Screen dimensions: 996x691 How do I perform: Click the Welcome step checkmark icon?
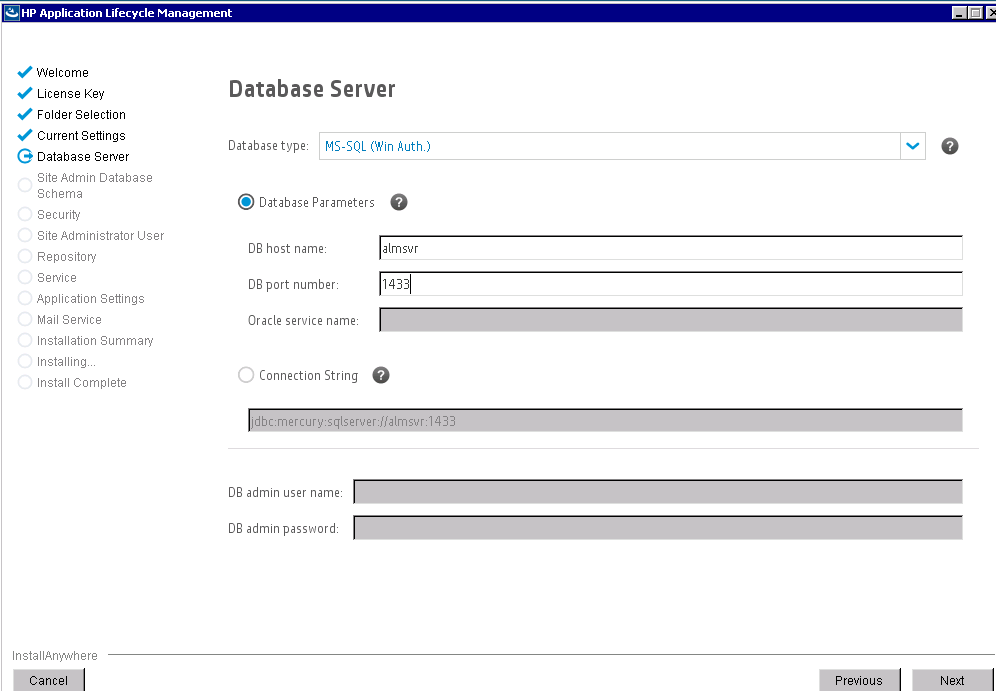25,72
